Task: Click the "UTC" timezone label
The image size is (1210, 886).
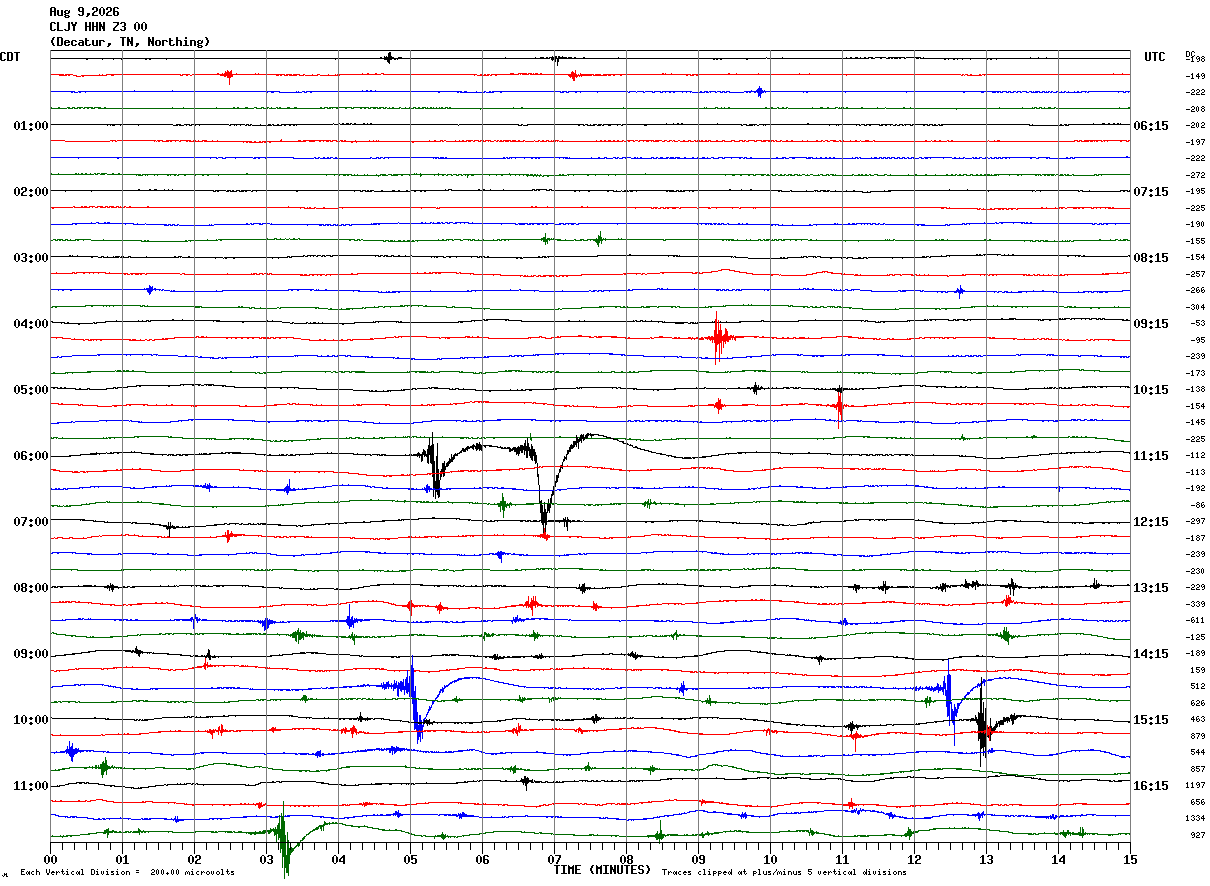Action: 1155,57
